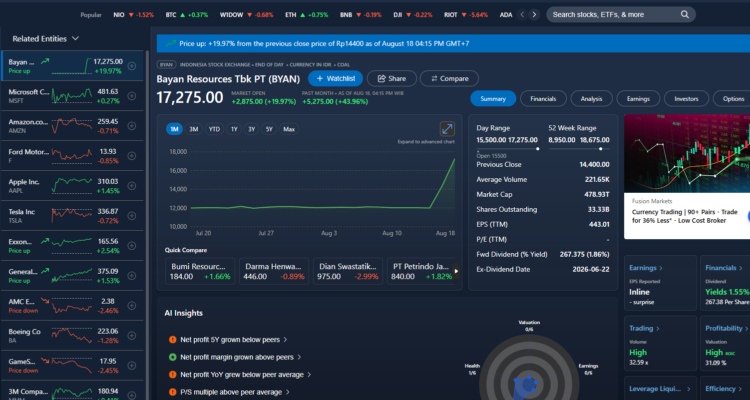750x400 pixels.
Task: Click the search magnifier icon
Action: [x=685, y=14]
